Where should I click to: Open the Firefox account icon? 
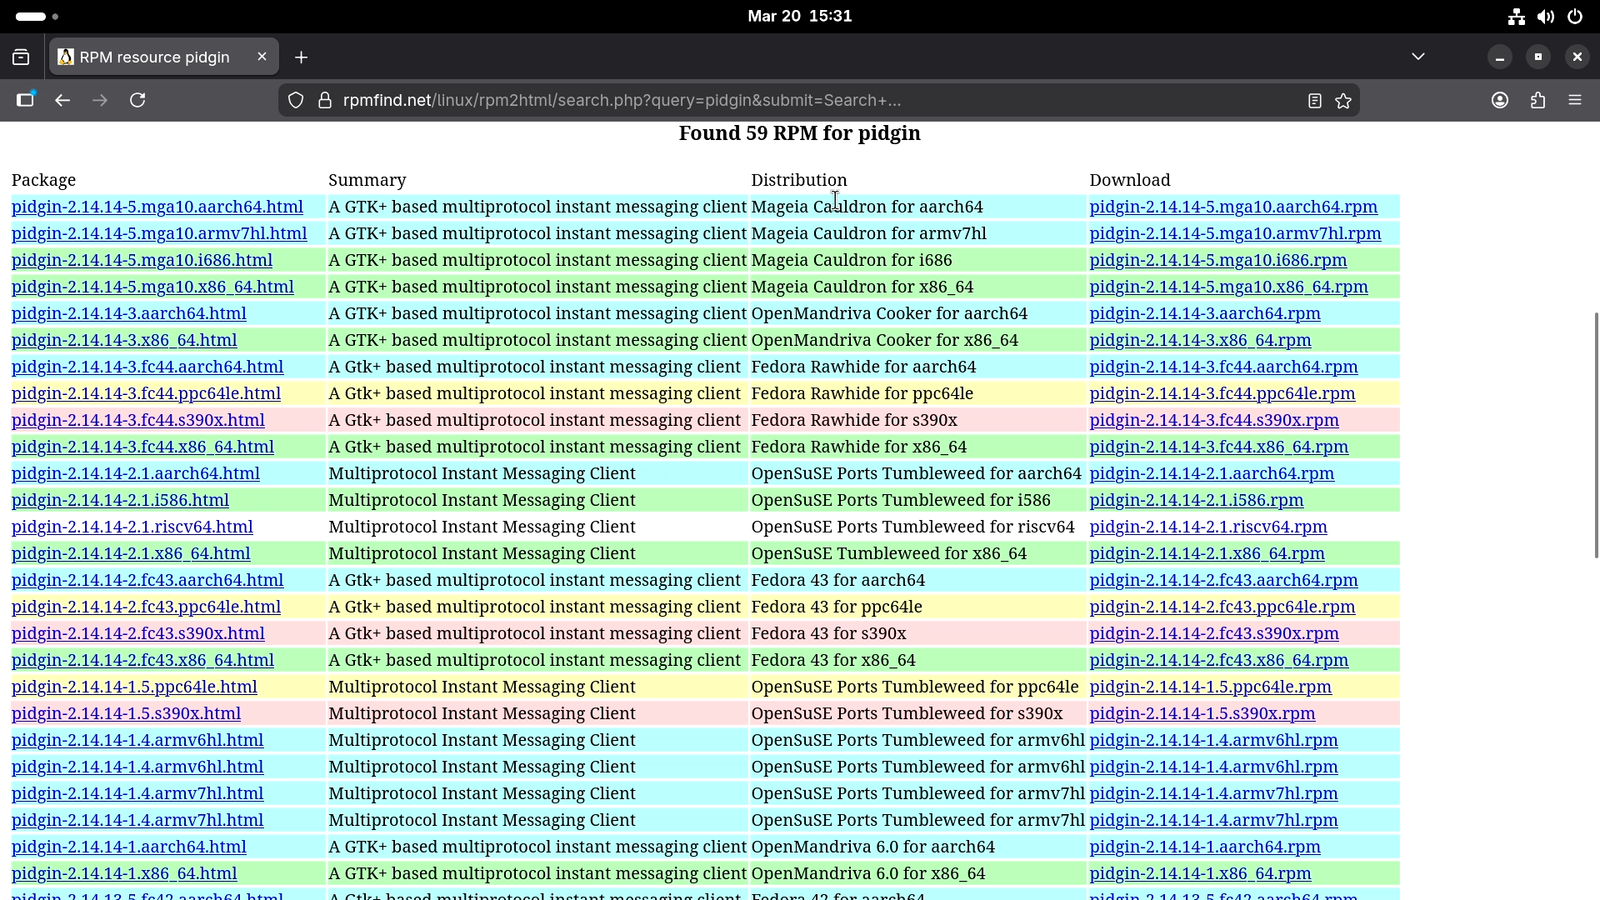(1500, 100)
